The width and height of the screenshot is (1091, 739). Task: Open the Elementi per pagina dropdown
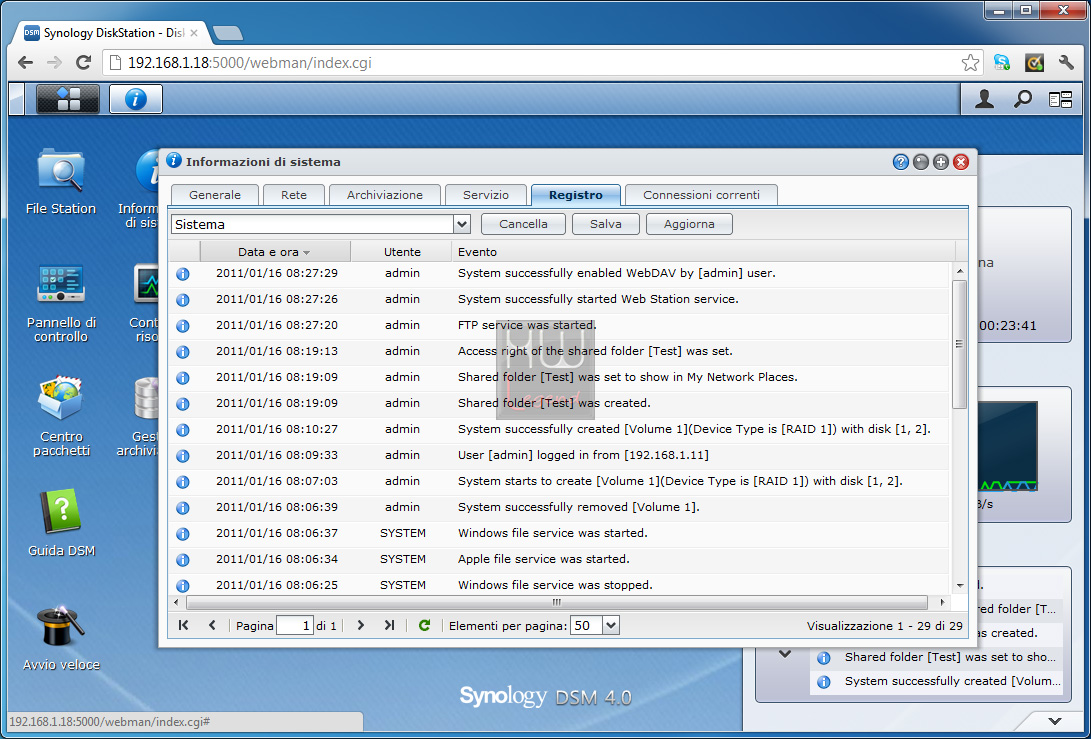pos(611,626)
